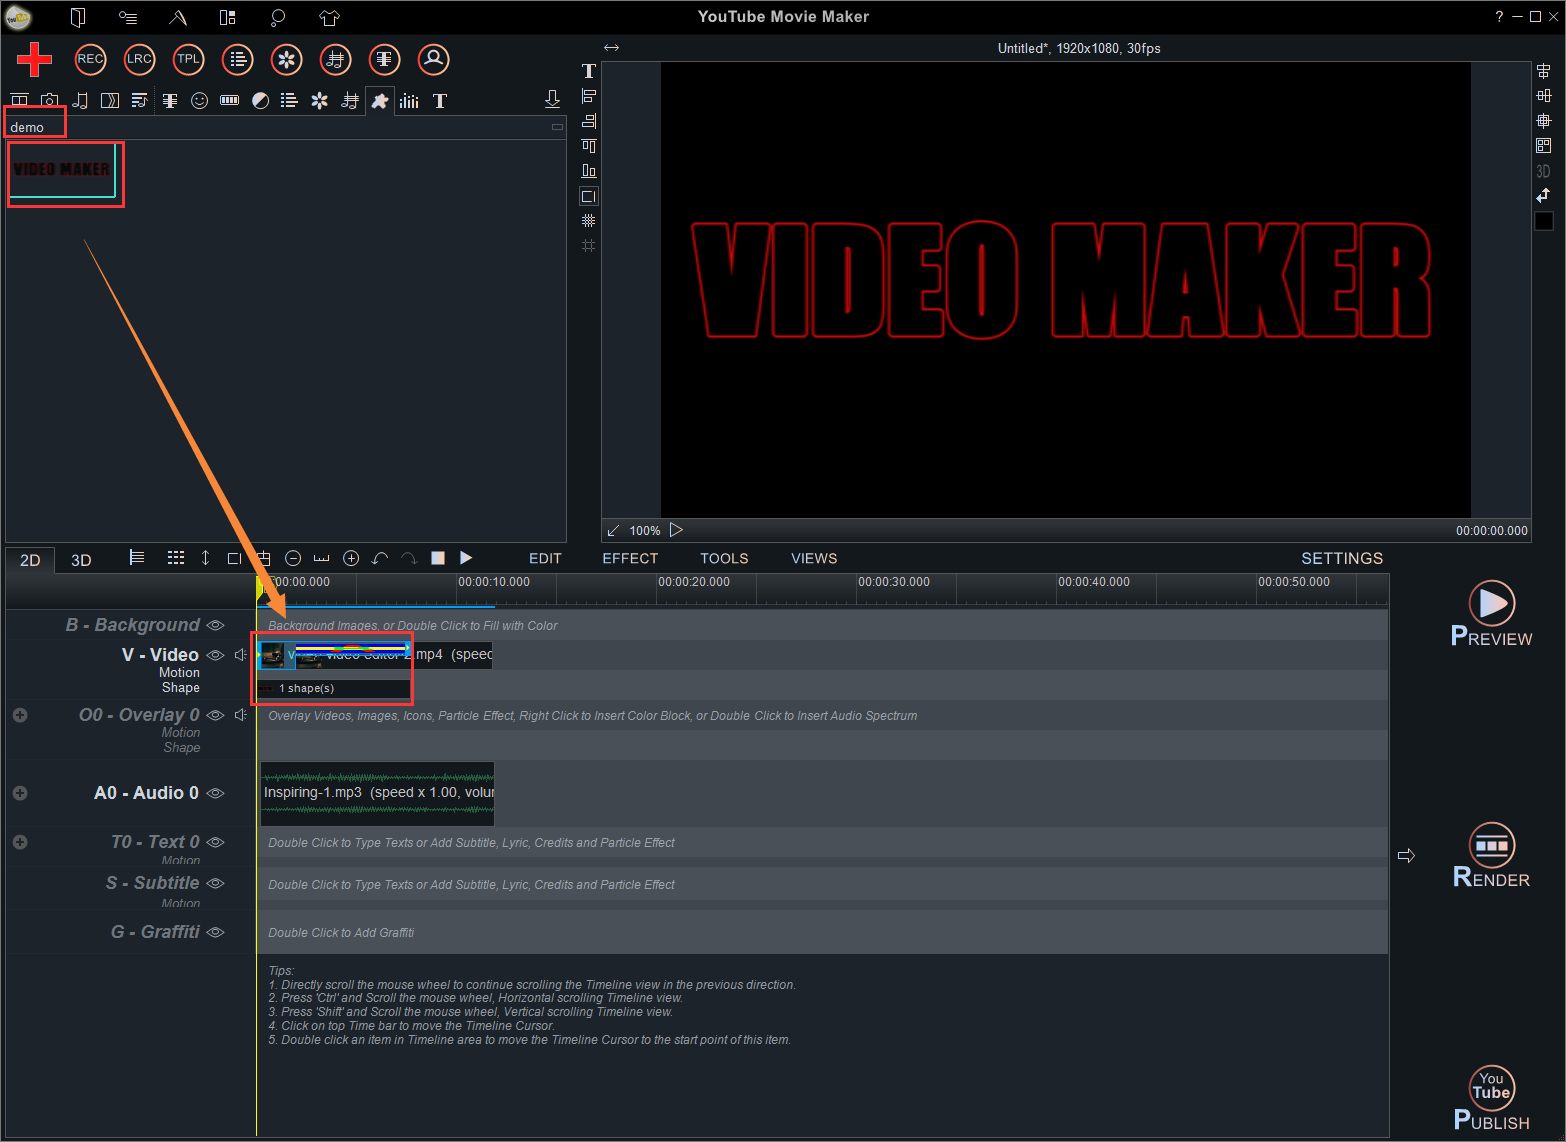Click the zoom out minus timeline icon

(293, 558)
